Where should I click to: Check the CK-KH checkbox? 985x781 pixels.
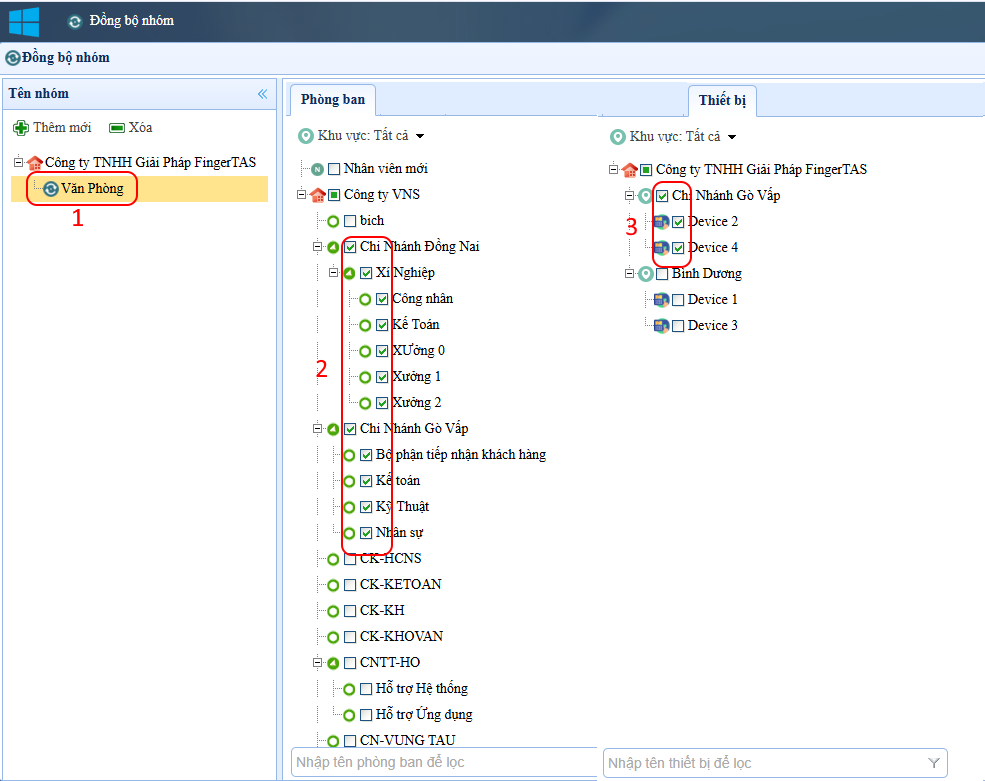click(x=351, y=611)
